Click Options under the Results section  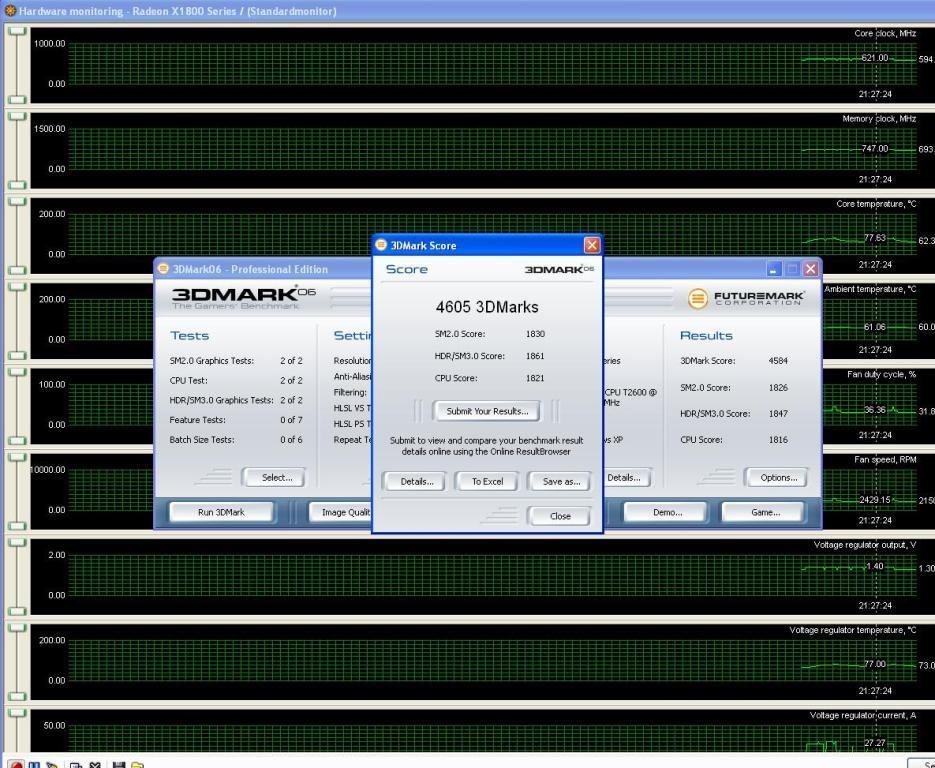click(x=778, y=478)
